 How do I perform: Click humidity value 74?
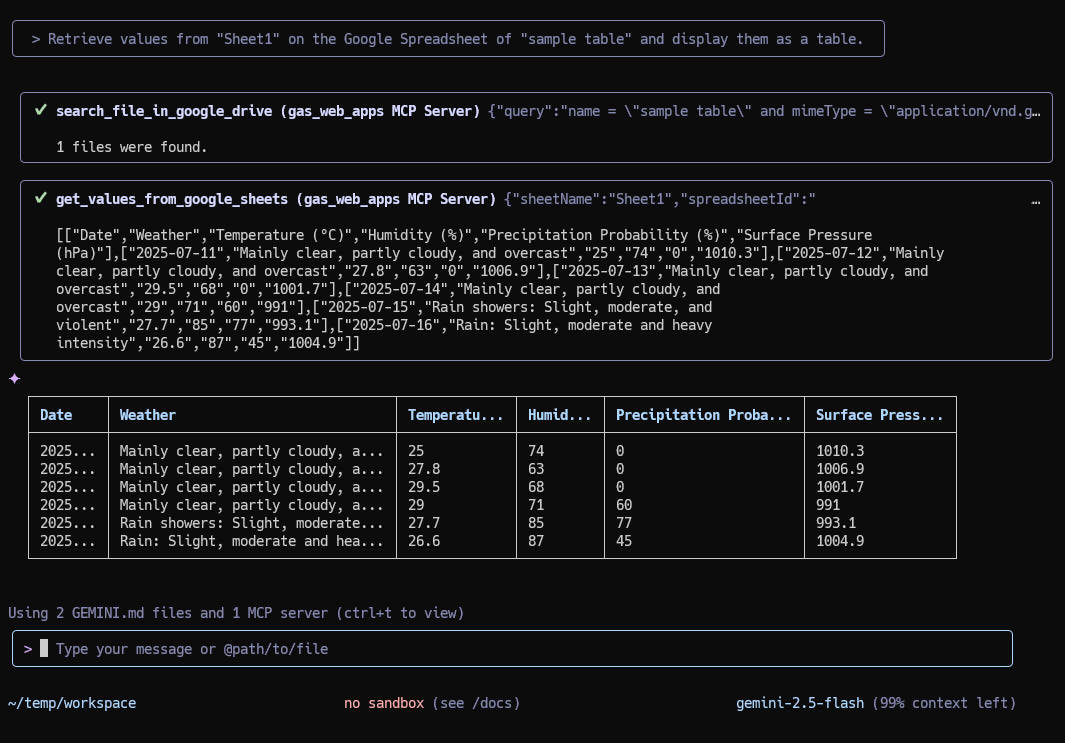536,451
